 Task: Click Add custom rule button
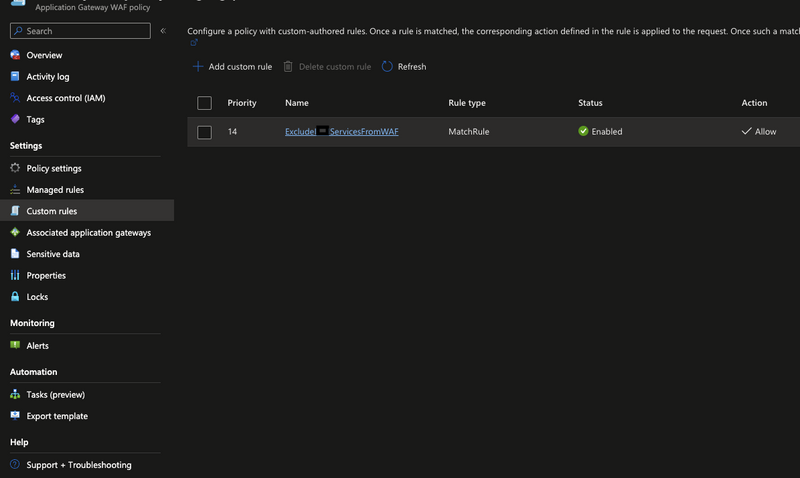coord(232,67)
